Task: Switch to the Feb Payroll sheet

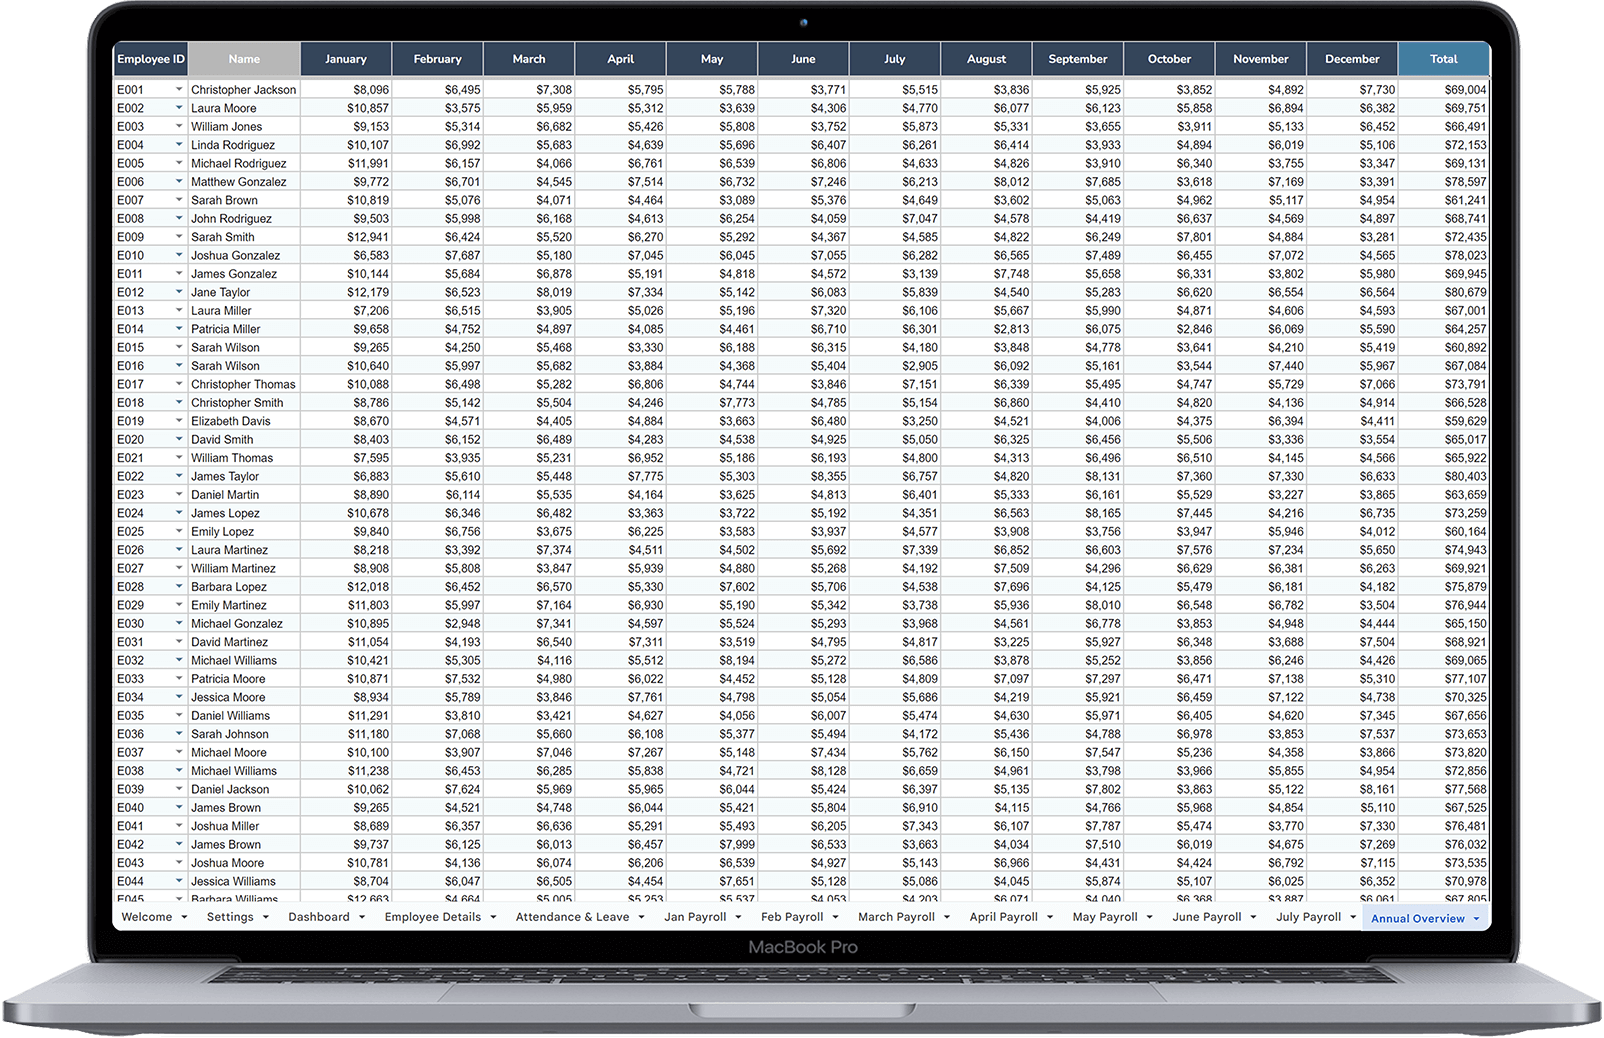Action: tap(791, 916)
